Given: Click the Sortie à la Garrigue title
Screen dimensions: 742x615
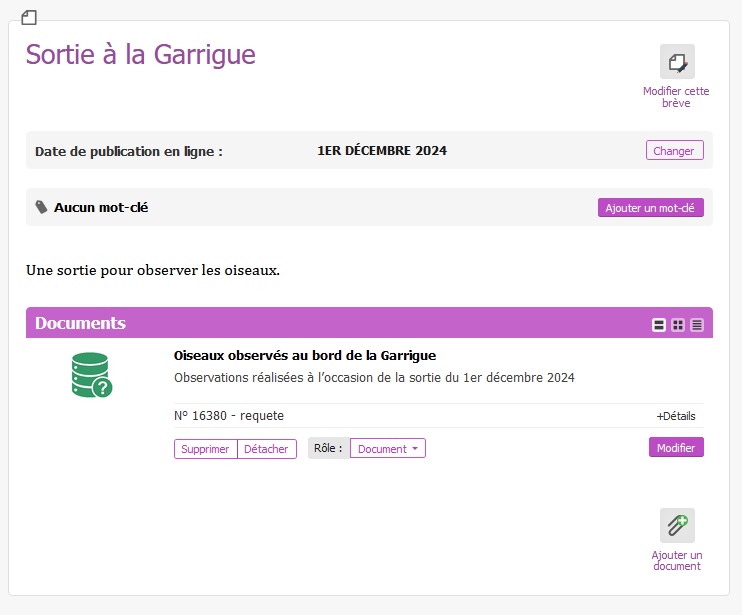Looking at the screenshot, I should (140, 54).
